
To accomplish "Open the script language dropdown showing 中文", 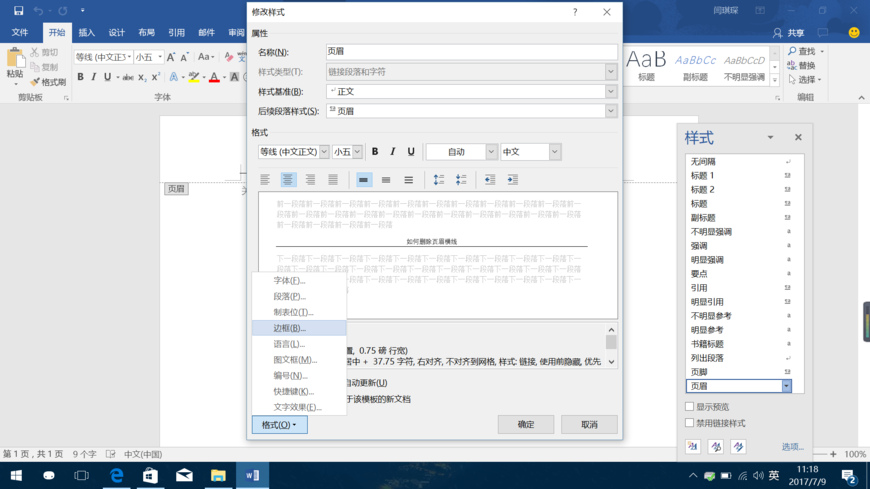I will 554,152.
